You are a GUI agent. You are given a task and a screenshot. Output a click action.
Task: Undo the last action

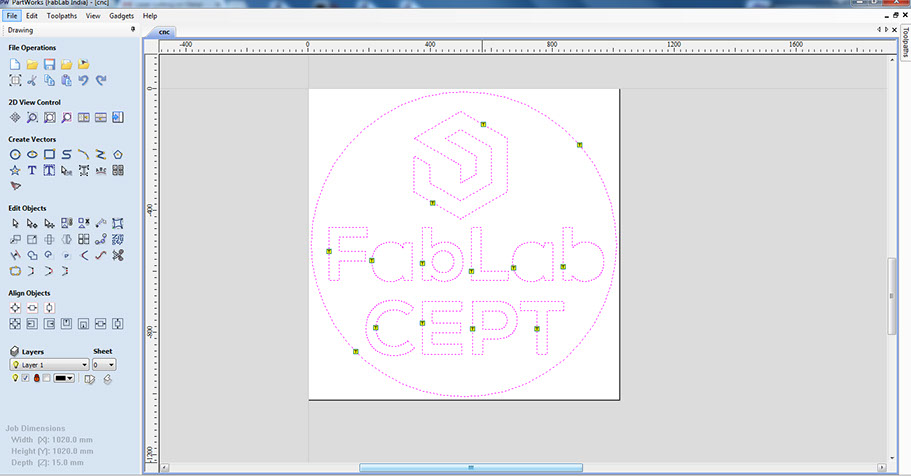[84, 80]
